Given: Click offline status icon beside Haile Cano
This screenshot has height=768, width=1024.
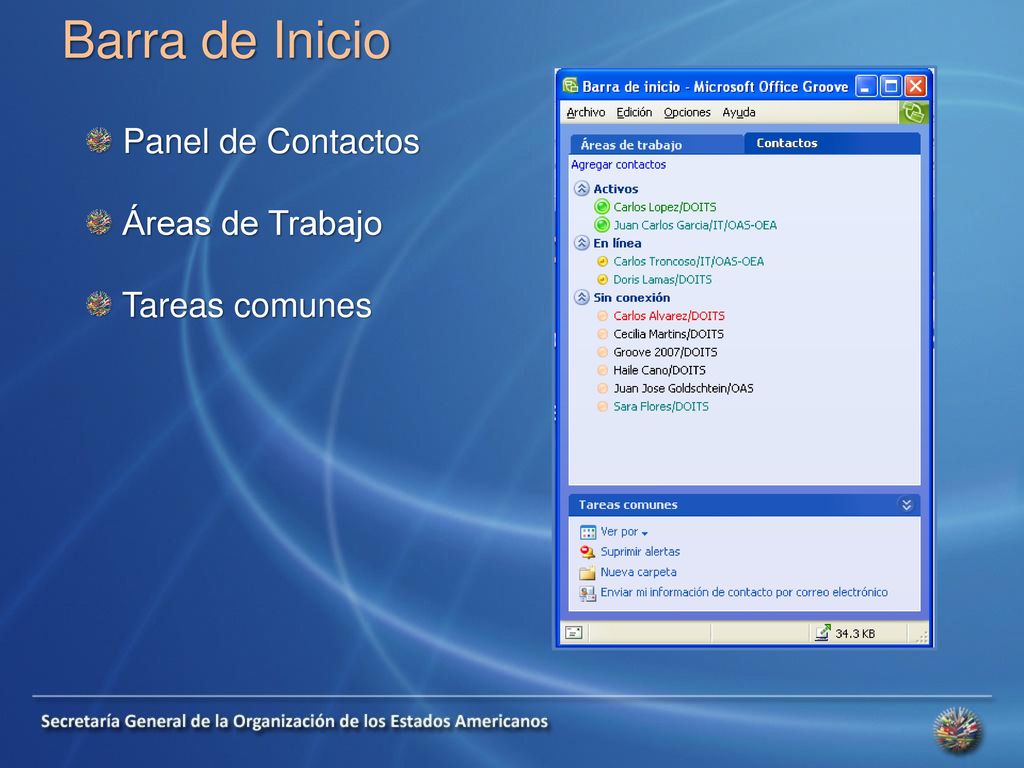Looking at the screenshot, I should pyautogui.click(x=603, y=370).
